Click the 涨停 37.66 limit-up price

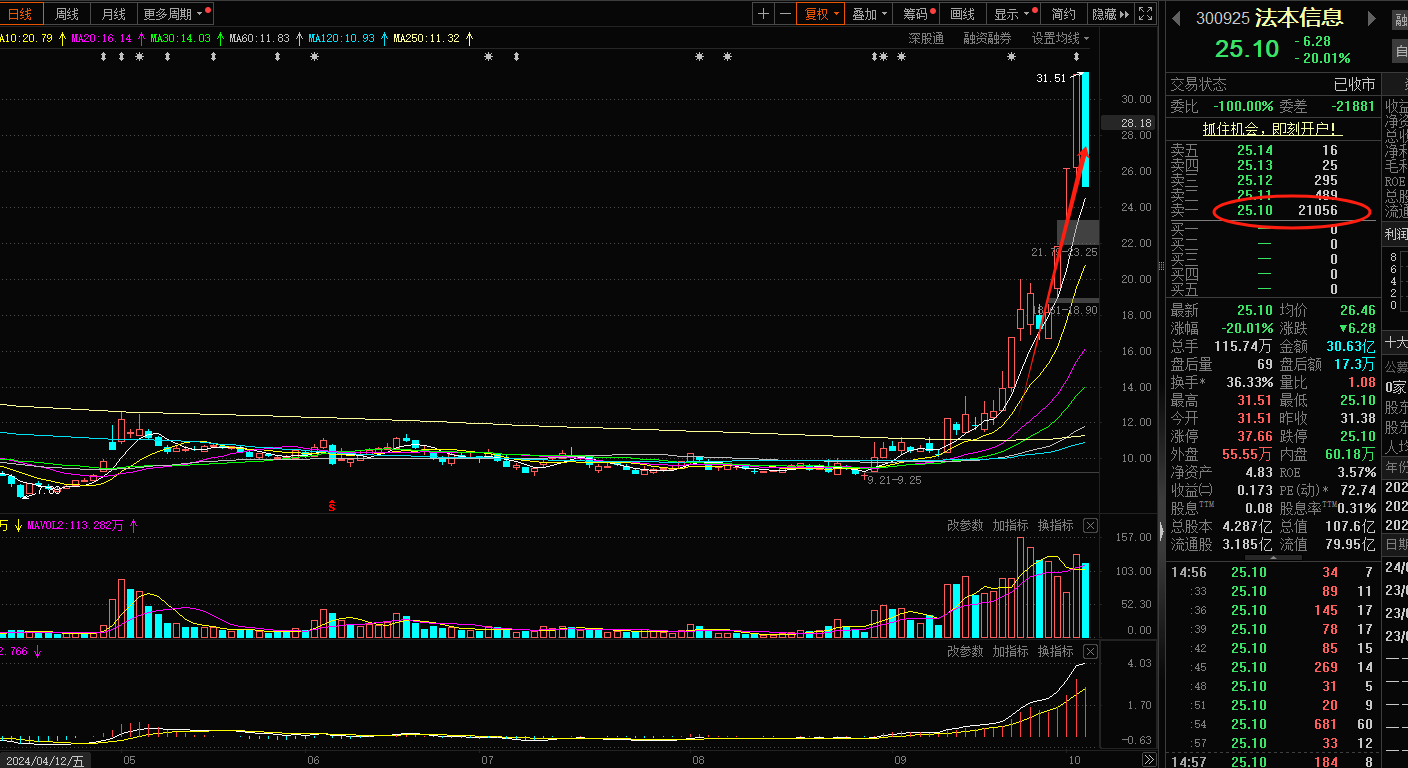coord(1254,436)
